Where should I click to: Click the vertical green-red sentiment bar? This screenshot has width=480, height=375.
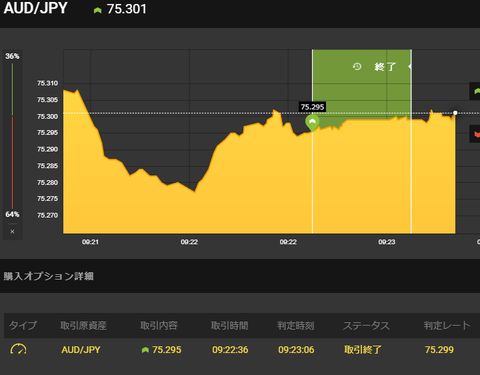point(13,136)
